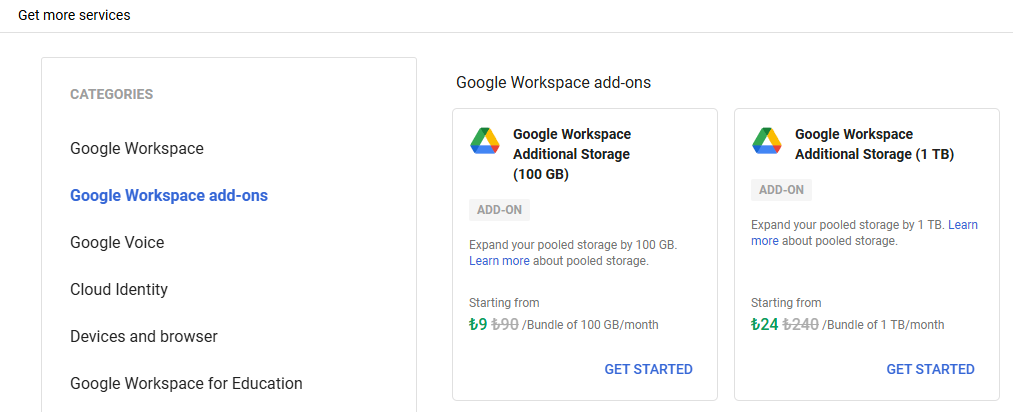Screen dimensions: 1013x412
Task: Open Learn more link on 100 GB card
Action: (499, 261)
